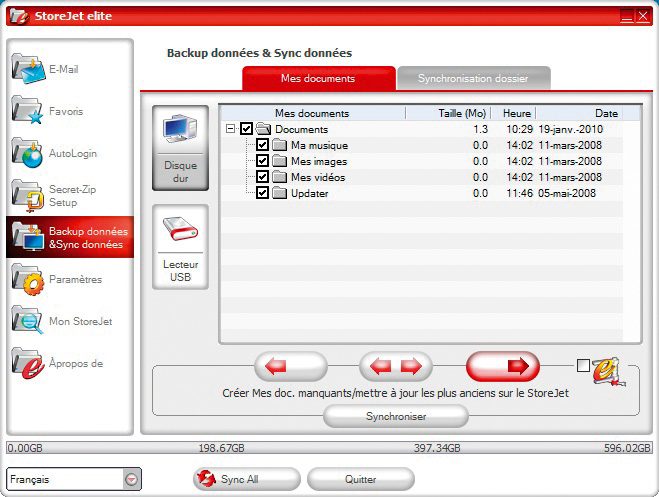Click the Synchroniser button
The height and width of the screenshot is (497, 659).
click(x=395, y=416)
